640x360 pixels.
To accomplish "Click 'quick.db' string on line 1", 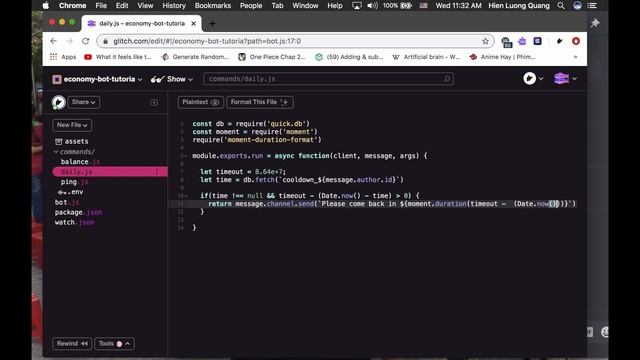I will tap(288, 124).
